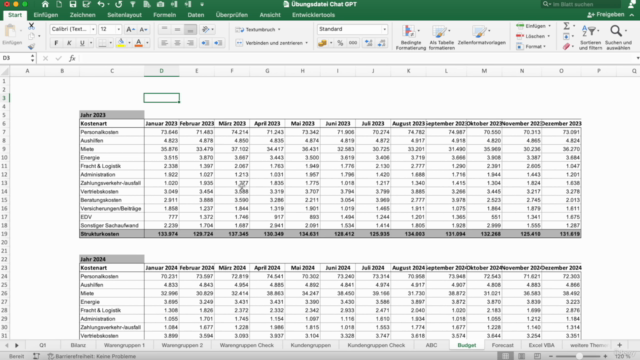Decrease font size with smaller A icon
This screenshot has height=360, width=640.
(143, 29)
